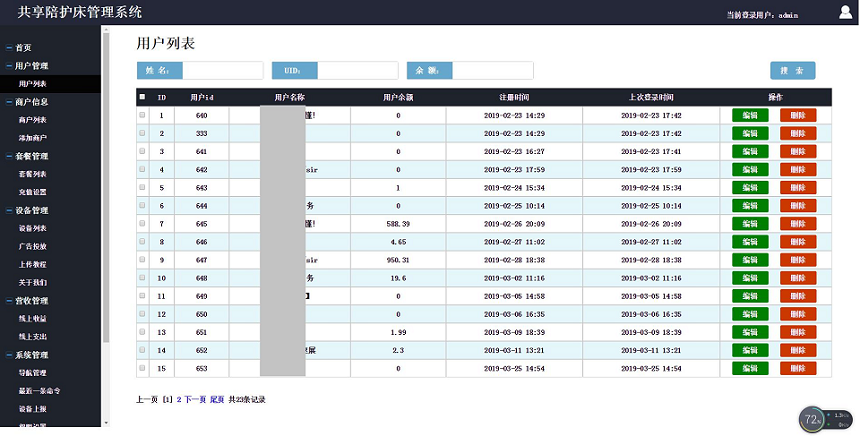Click the 72% floating monitor widget
The width and height of the screenshot is (860, 436).
tap(813, 419)
